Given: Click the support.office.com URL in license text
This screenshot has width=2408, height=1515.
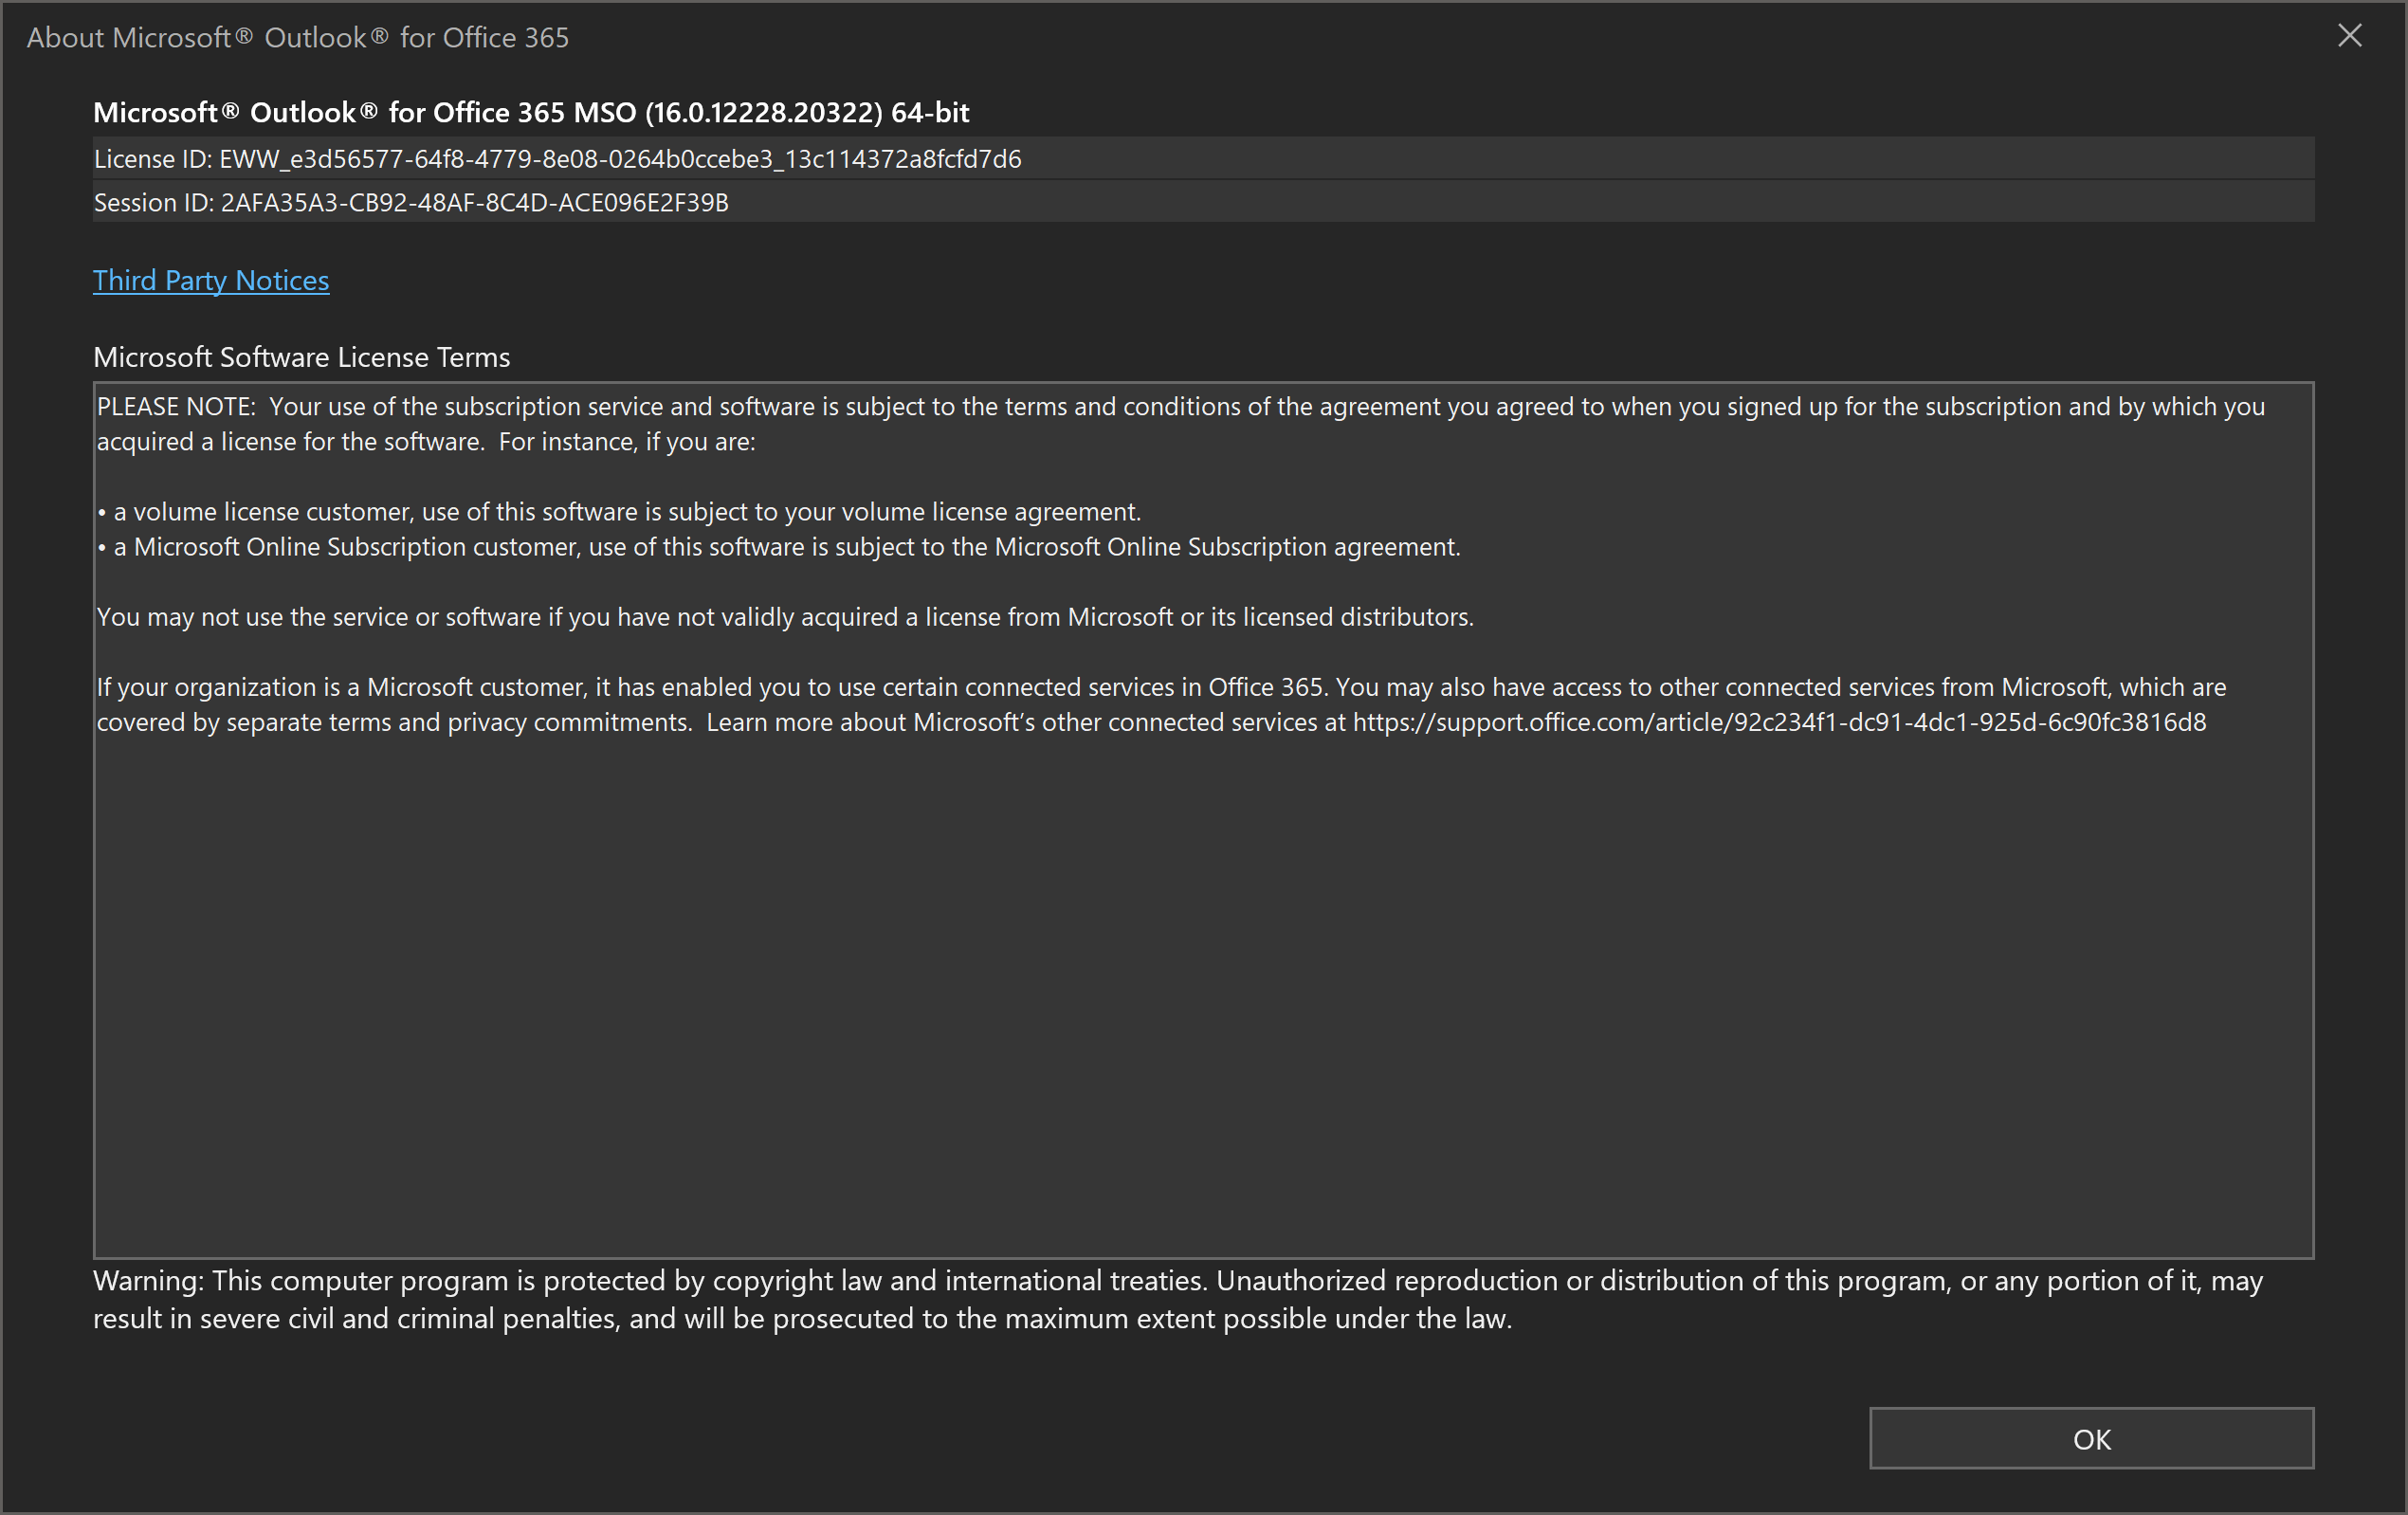Looking at the screenshot, I should (x=1779, y=722).
